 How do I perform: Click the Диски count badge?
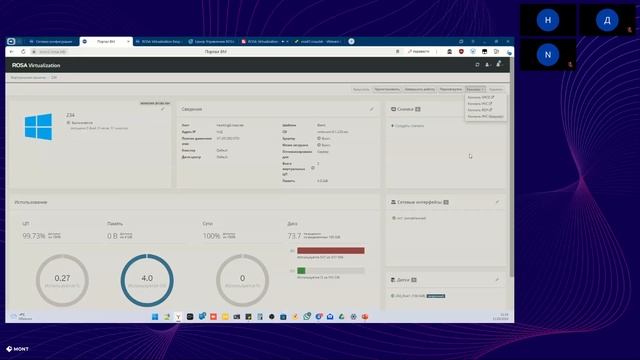[x=414, y=280]
